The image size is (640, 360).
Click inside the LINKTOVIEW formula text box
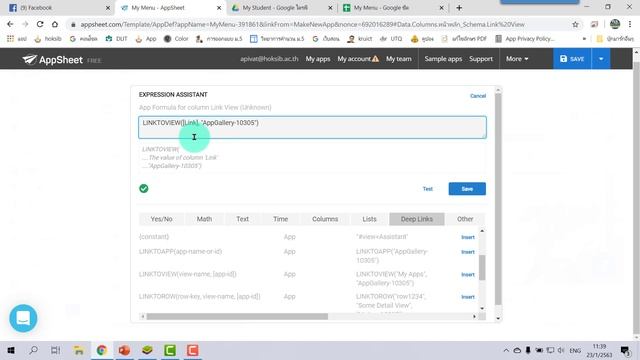point(312,127)
